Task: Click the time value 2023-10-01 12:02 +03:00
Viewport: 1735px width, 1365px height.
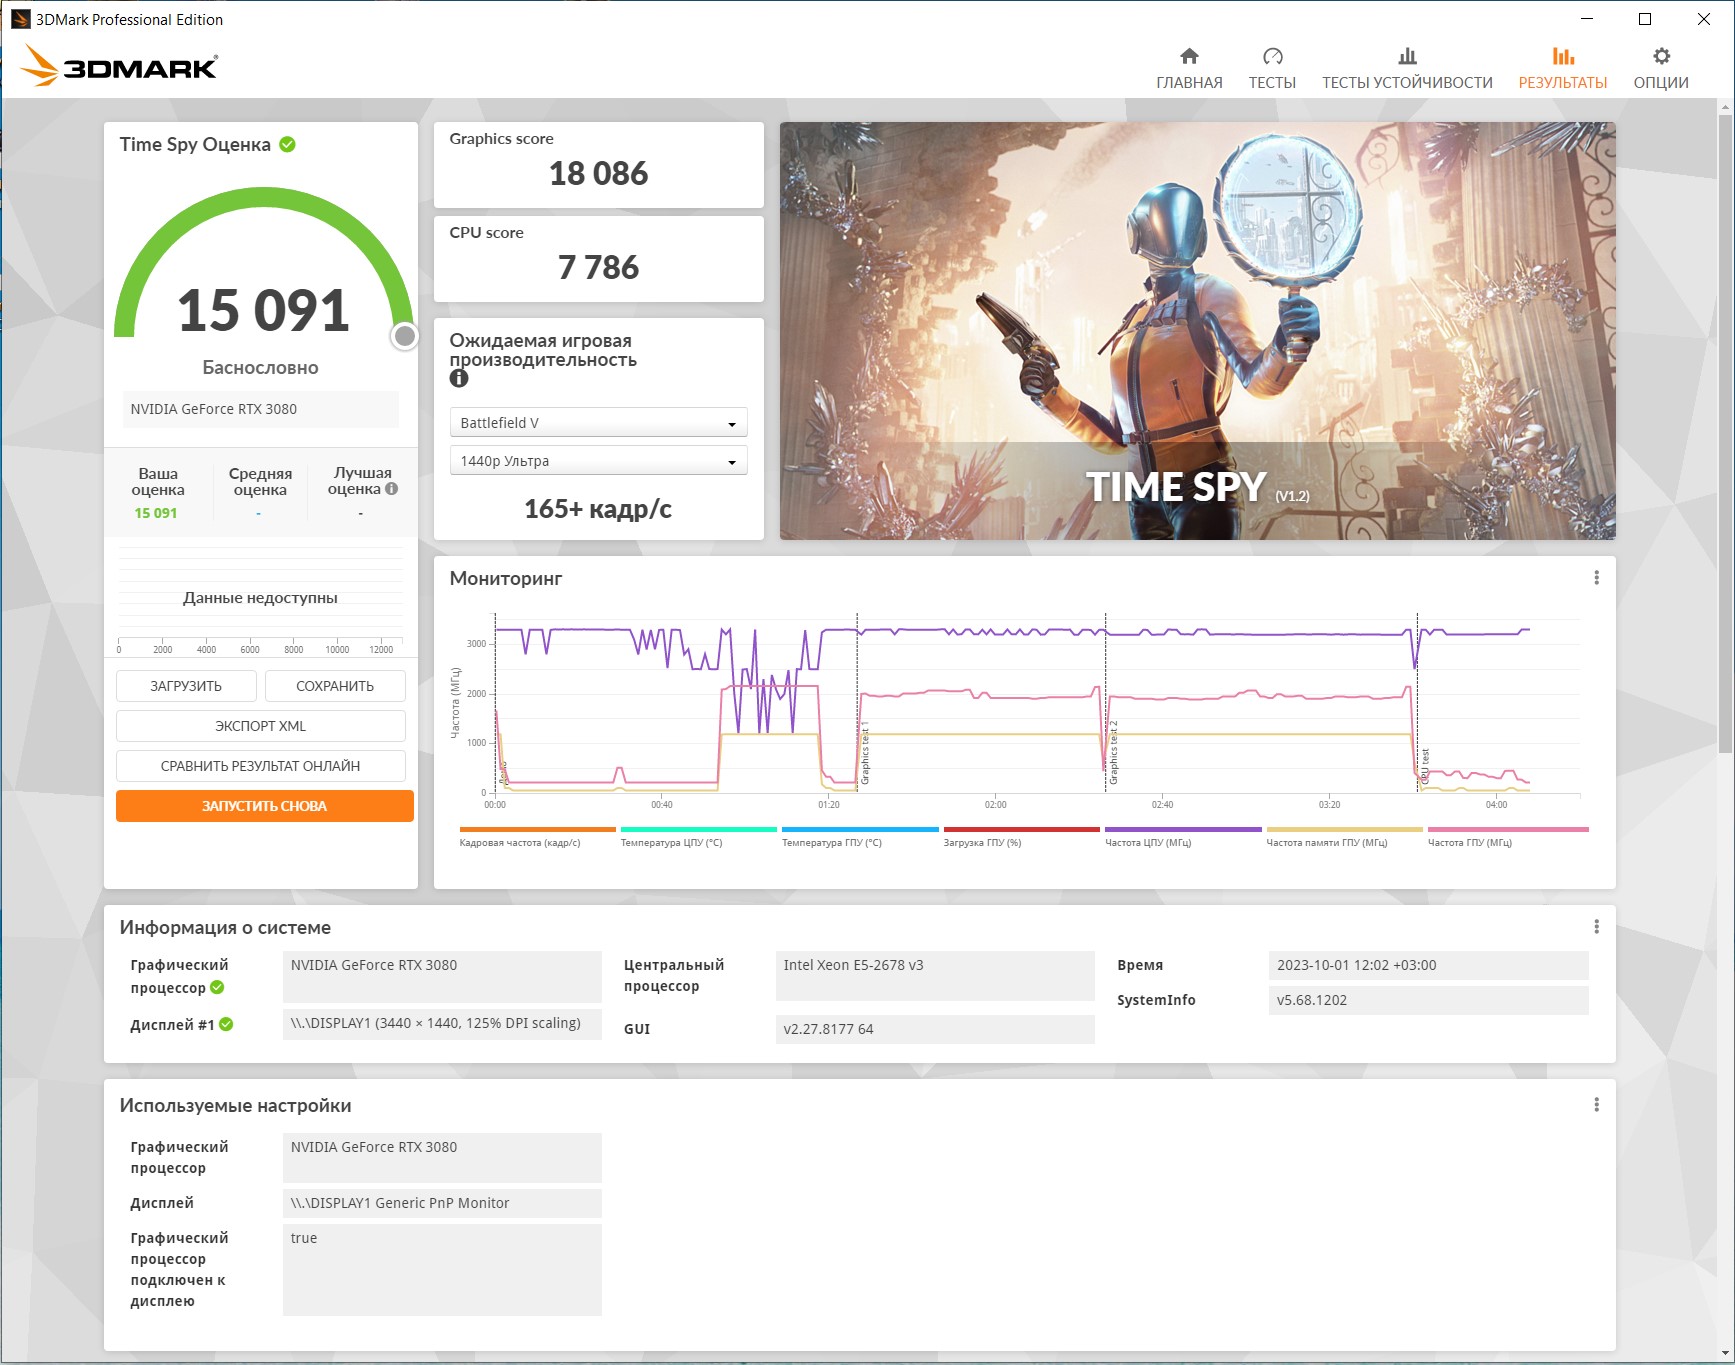Action: point(1428,965)
